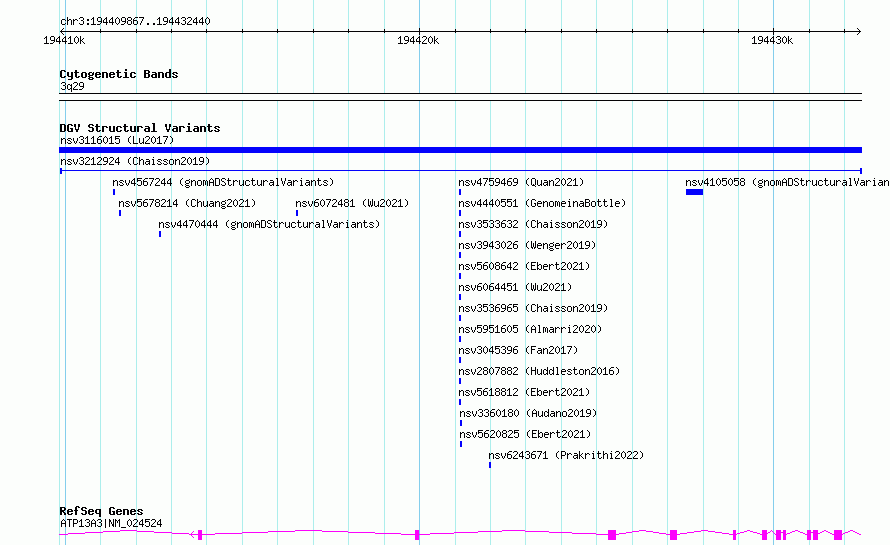
Task: Click the 194430k ruler position label
Action: (x=772, y=40)
